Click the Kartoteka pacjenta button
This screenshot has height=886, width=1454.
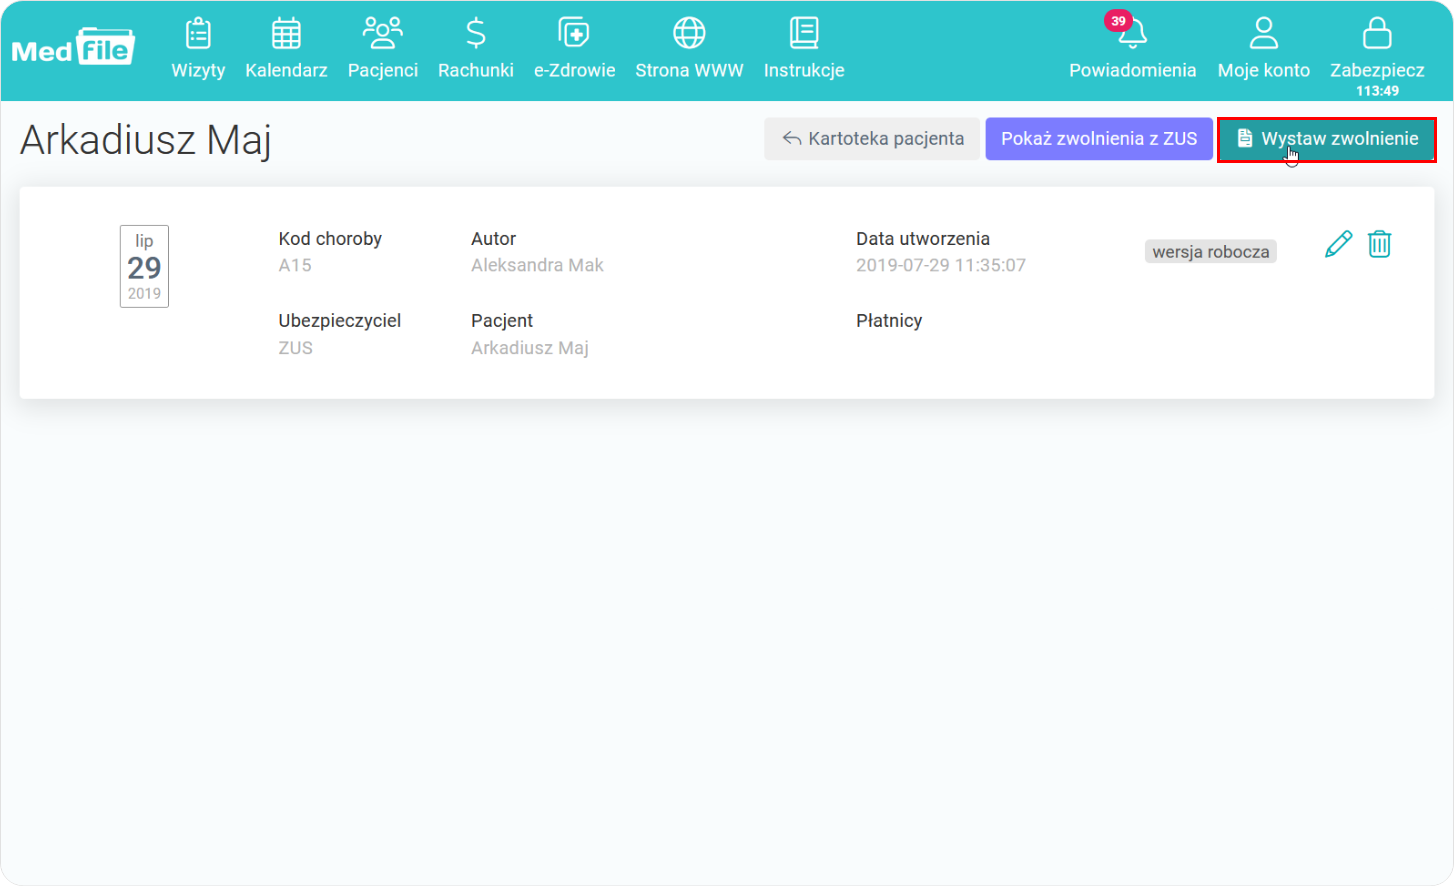click(872, 139)
